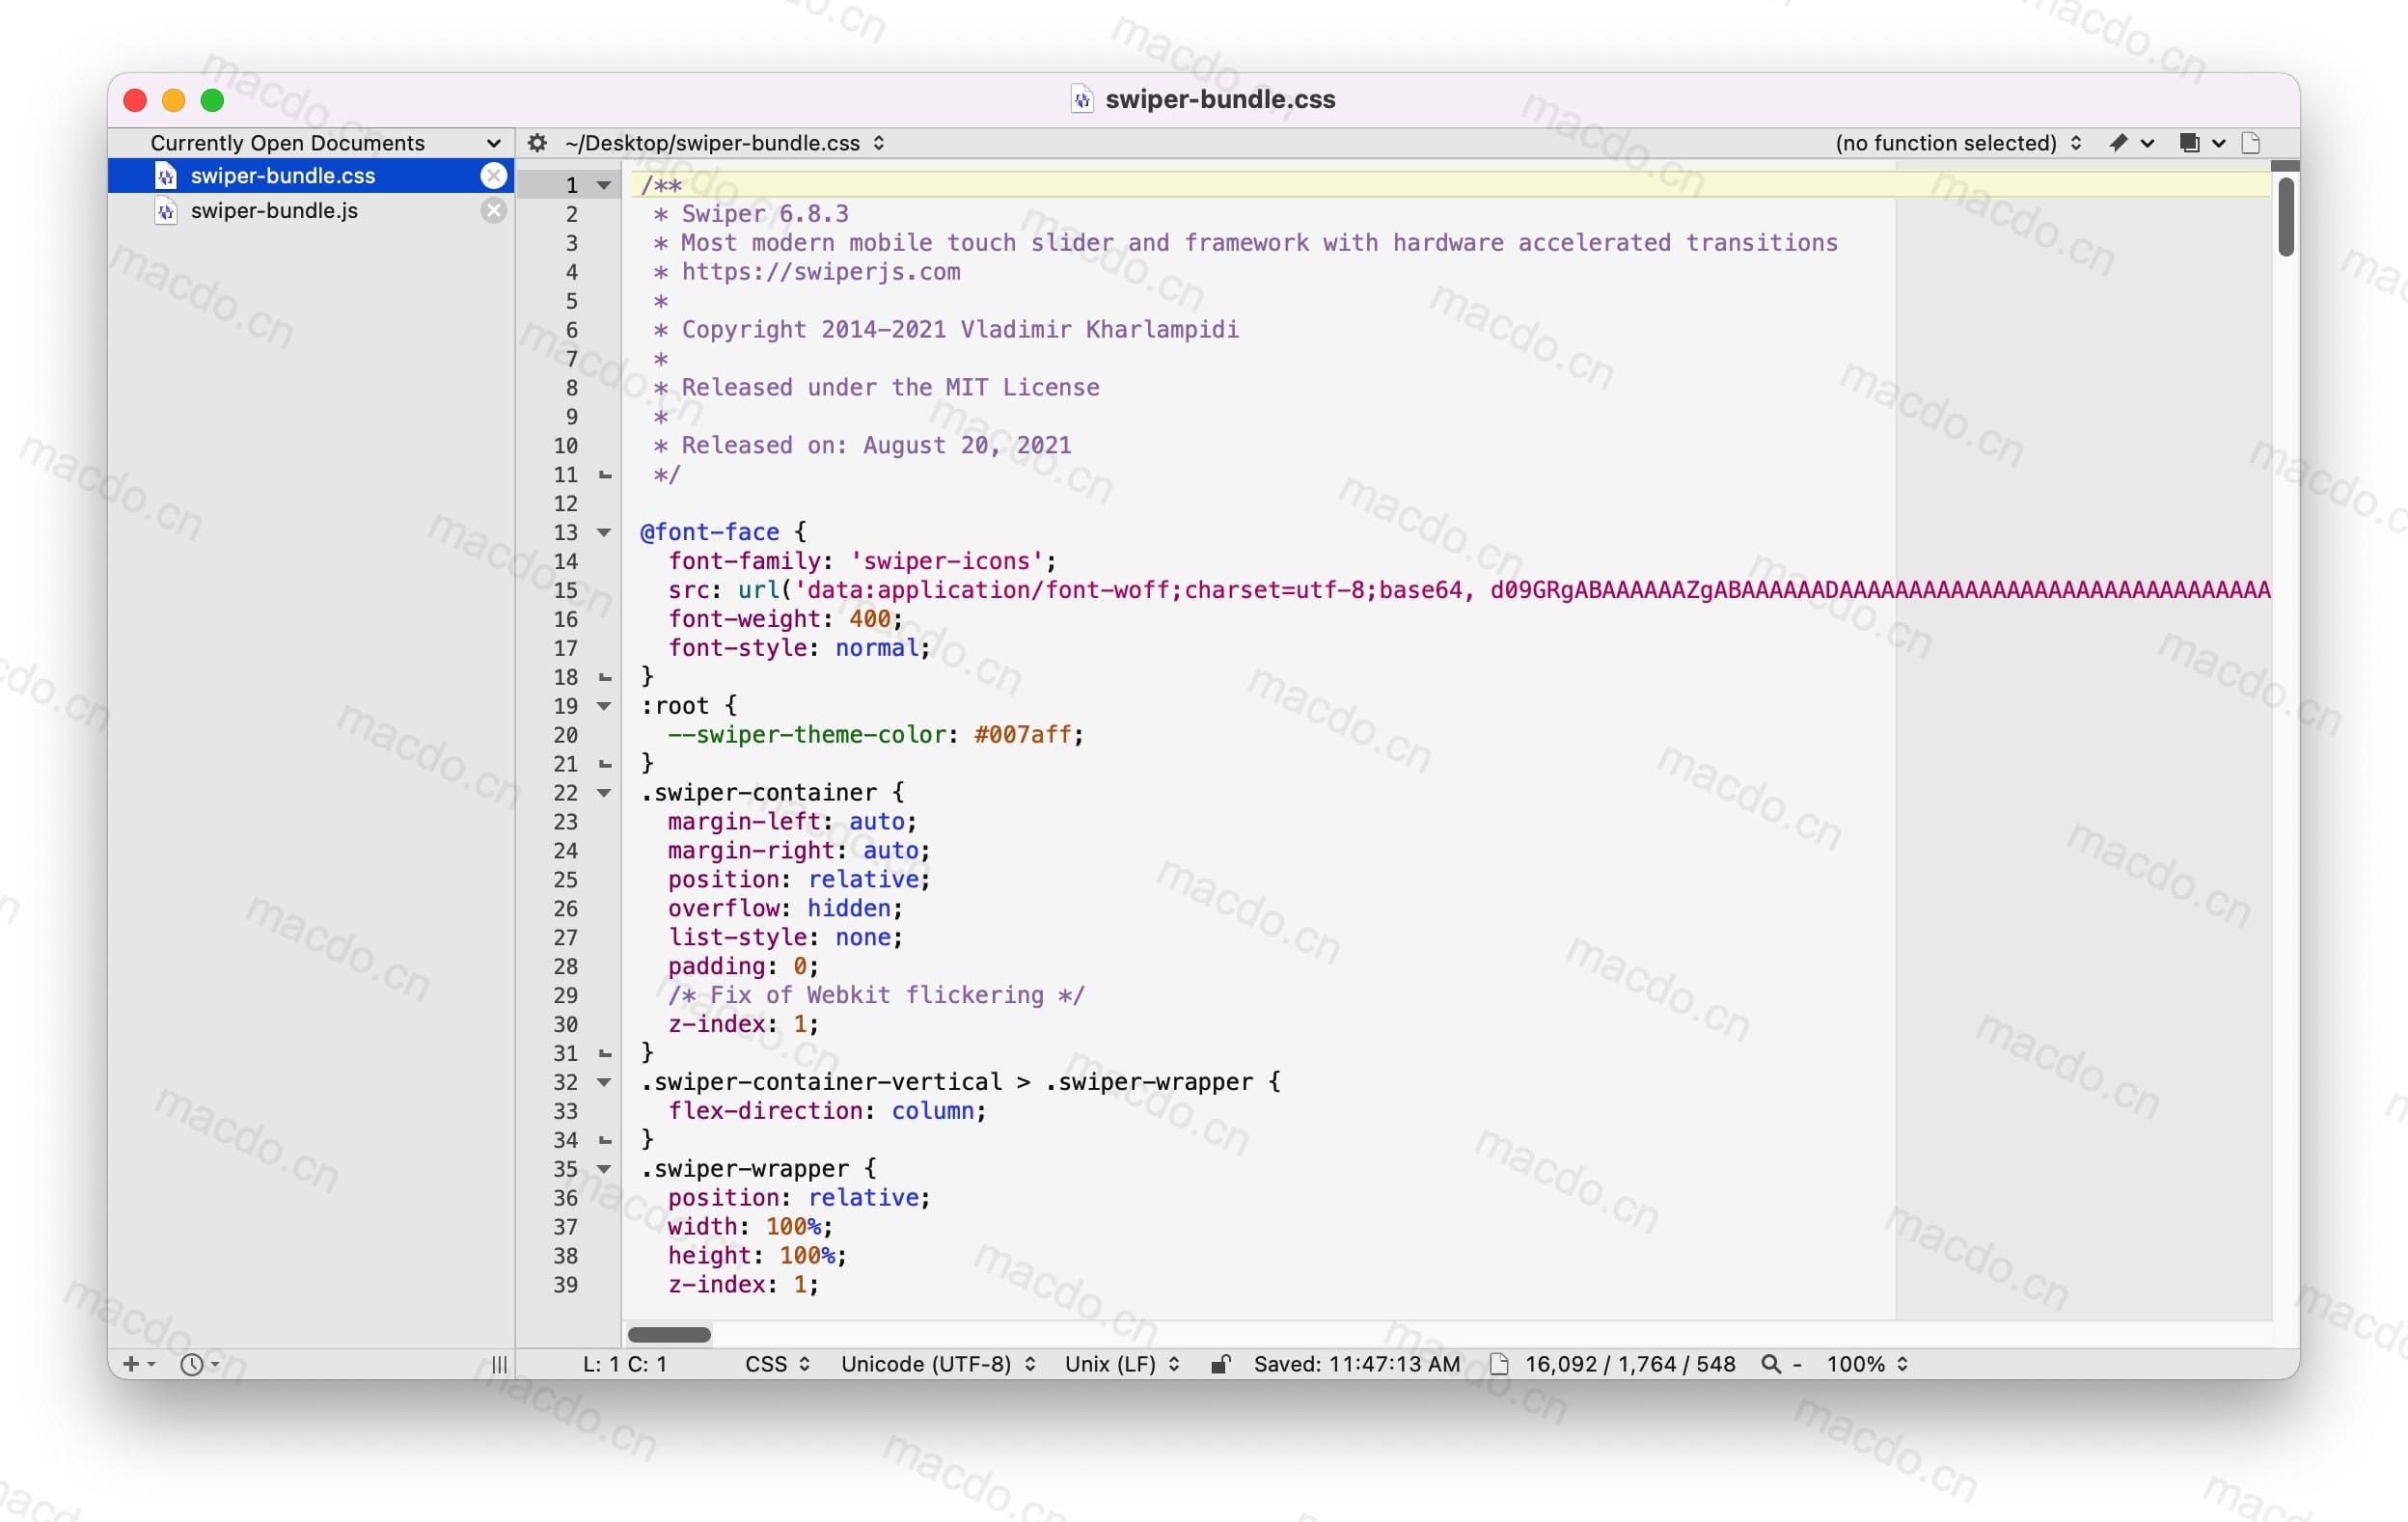
Task: Click the sidebar resize grip handle
Action: point(500,1364)
